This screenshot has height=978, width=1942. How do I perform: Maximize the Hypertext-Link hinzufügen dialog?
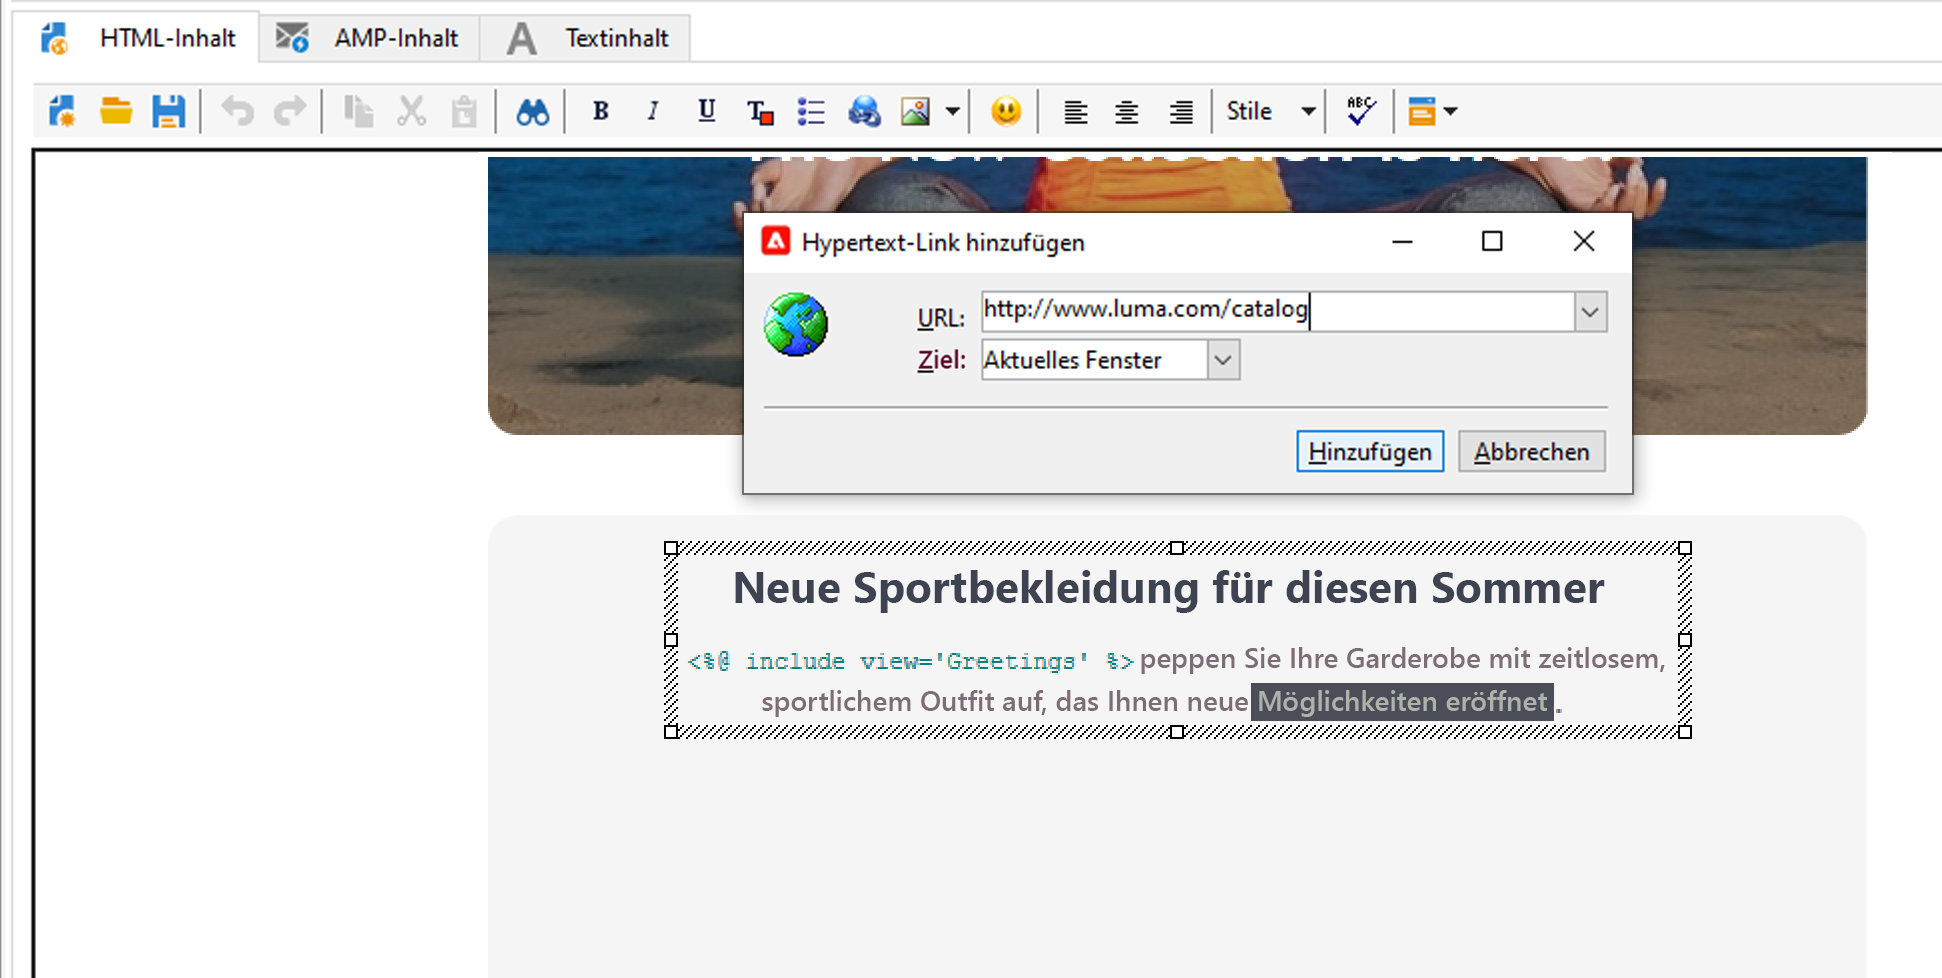tap(1492, 241)
